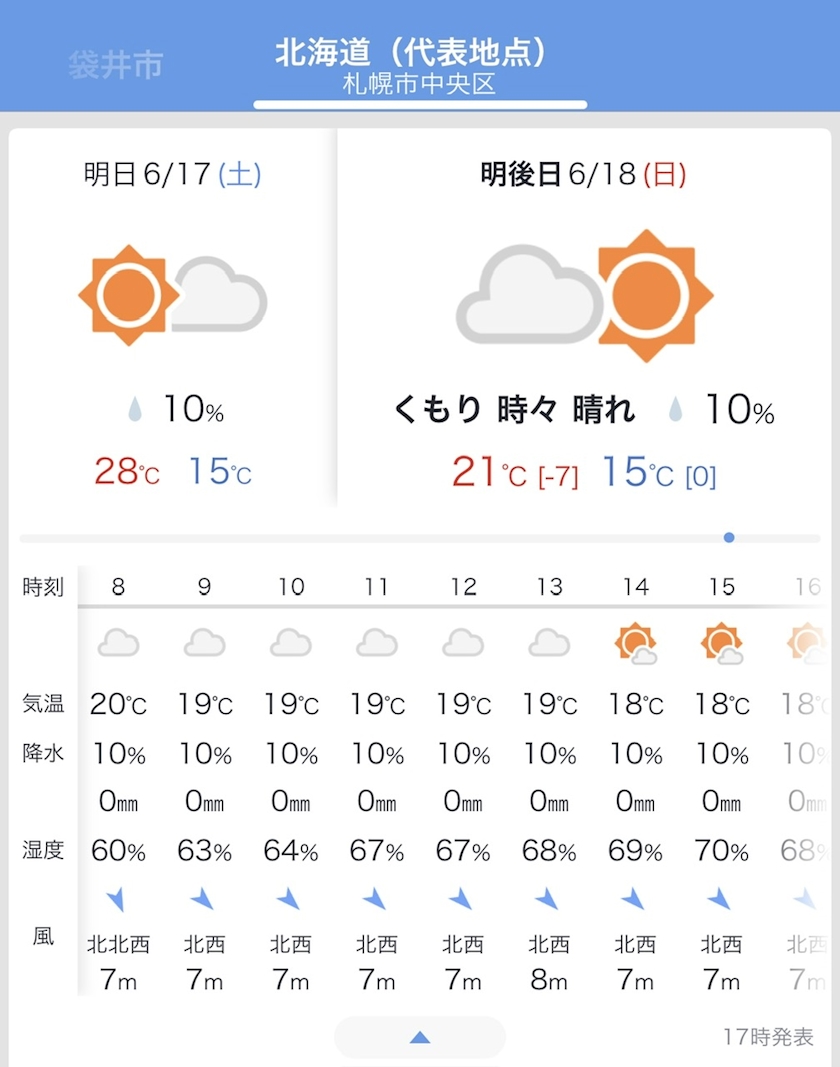Image resolution: width=840 pixels, height=1067 pixels.
Task: Tap the 20°C temperature at 8 o'clock
Action: 118,704
